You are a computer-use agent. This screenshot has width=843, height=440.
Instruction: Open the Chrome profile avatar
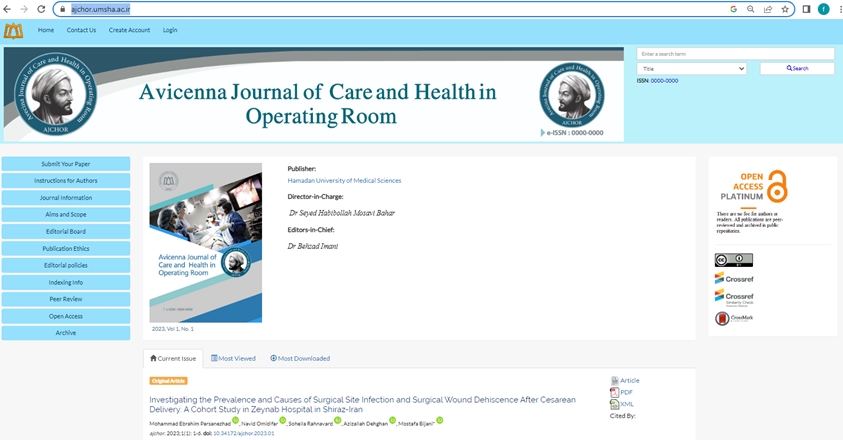824,9
